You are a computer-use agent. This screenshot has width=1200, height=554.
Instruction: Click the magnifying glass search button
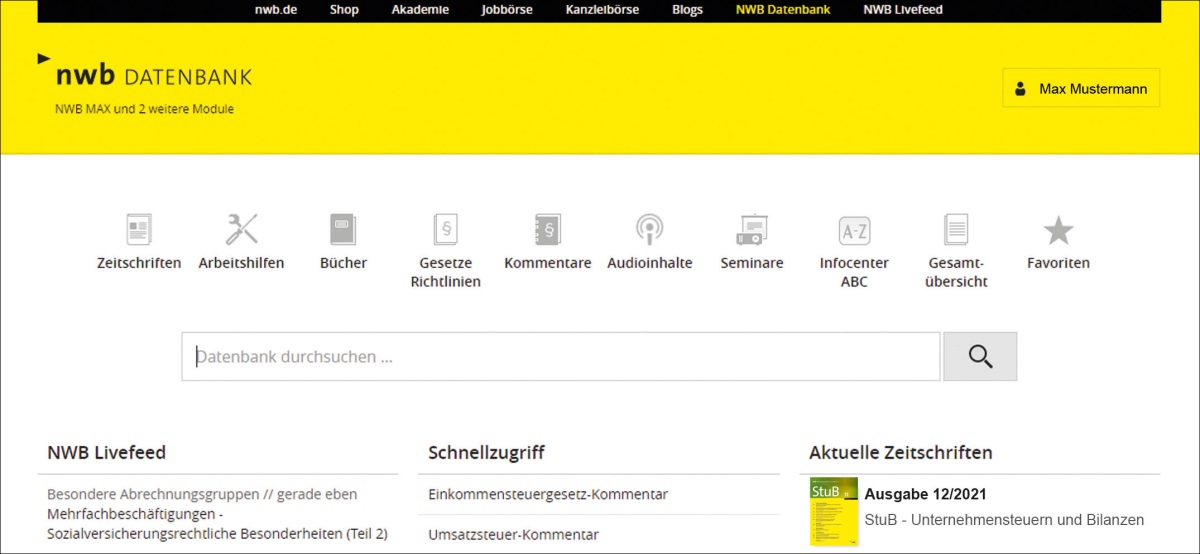[x=979, y=357]
